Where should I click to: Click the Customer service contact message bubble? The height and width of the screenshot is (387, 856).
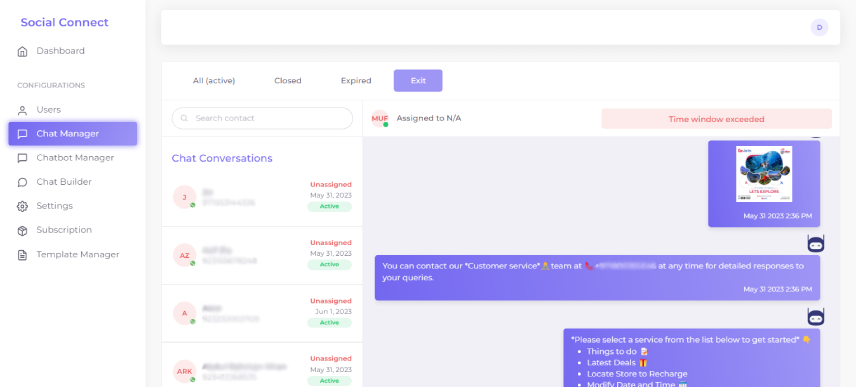click(597, 278)
